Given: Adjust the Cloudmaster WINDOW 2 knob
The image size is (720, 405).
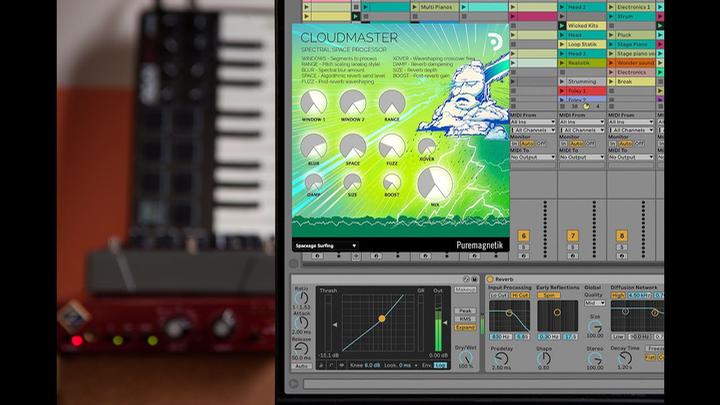Looking at the screenshot, I should coord(353,102).
